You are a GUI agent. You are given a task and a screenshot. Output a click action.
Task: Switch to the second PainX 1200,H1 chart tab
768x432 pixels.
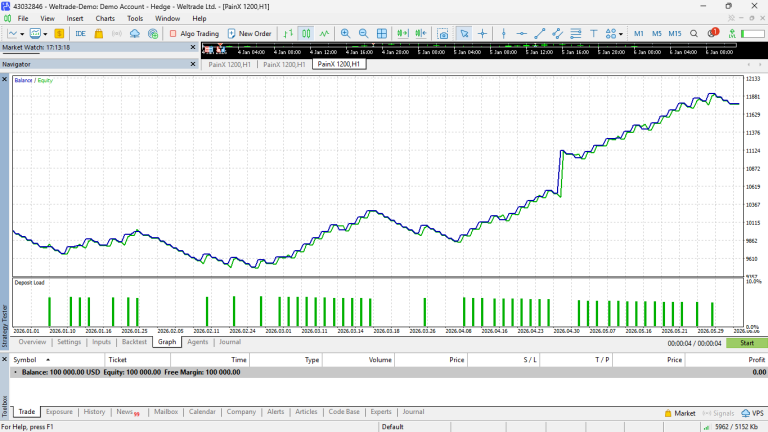[284, 64]
